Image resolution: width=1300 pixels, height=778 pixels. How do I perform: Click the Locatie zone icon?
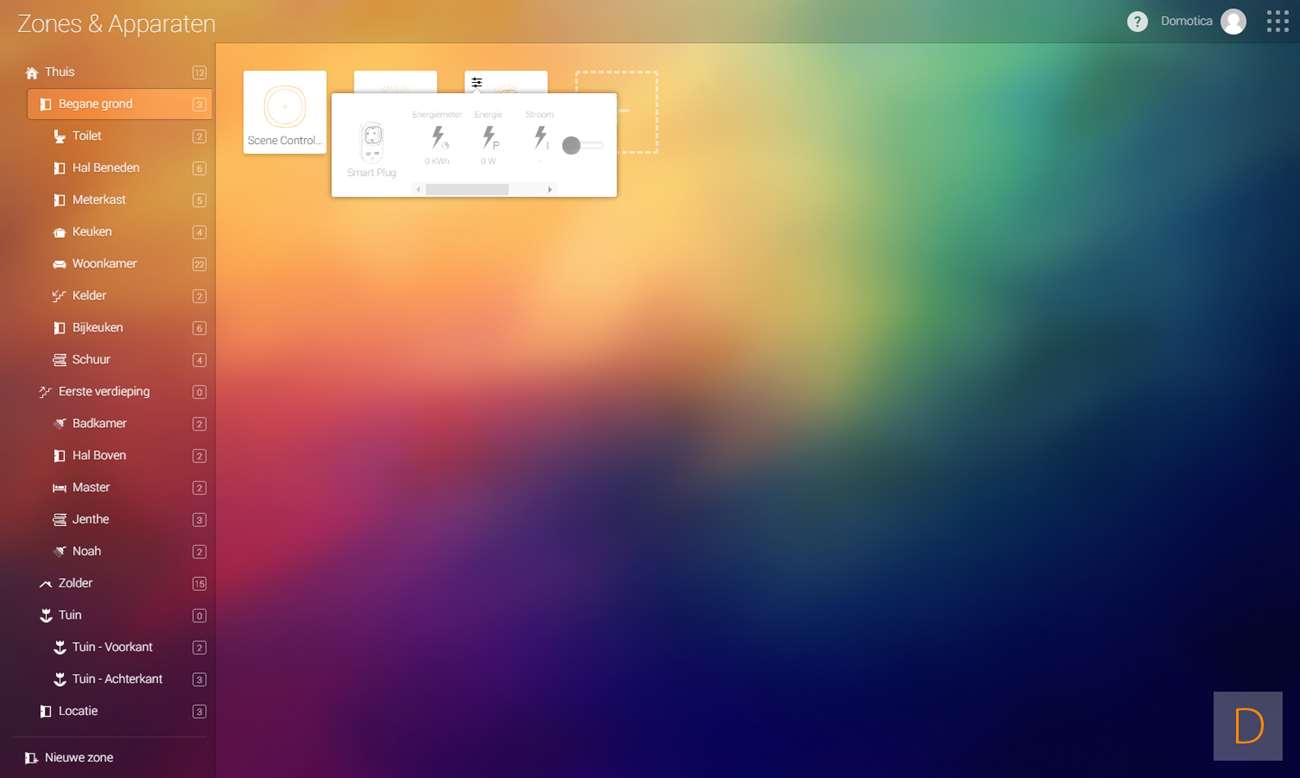tap(46, 711)
